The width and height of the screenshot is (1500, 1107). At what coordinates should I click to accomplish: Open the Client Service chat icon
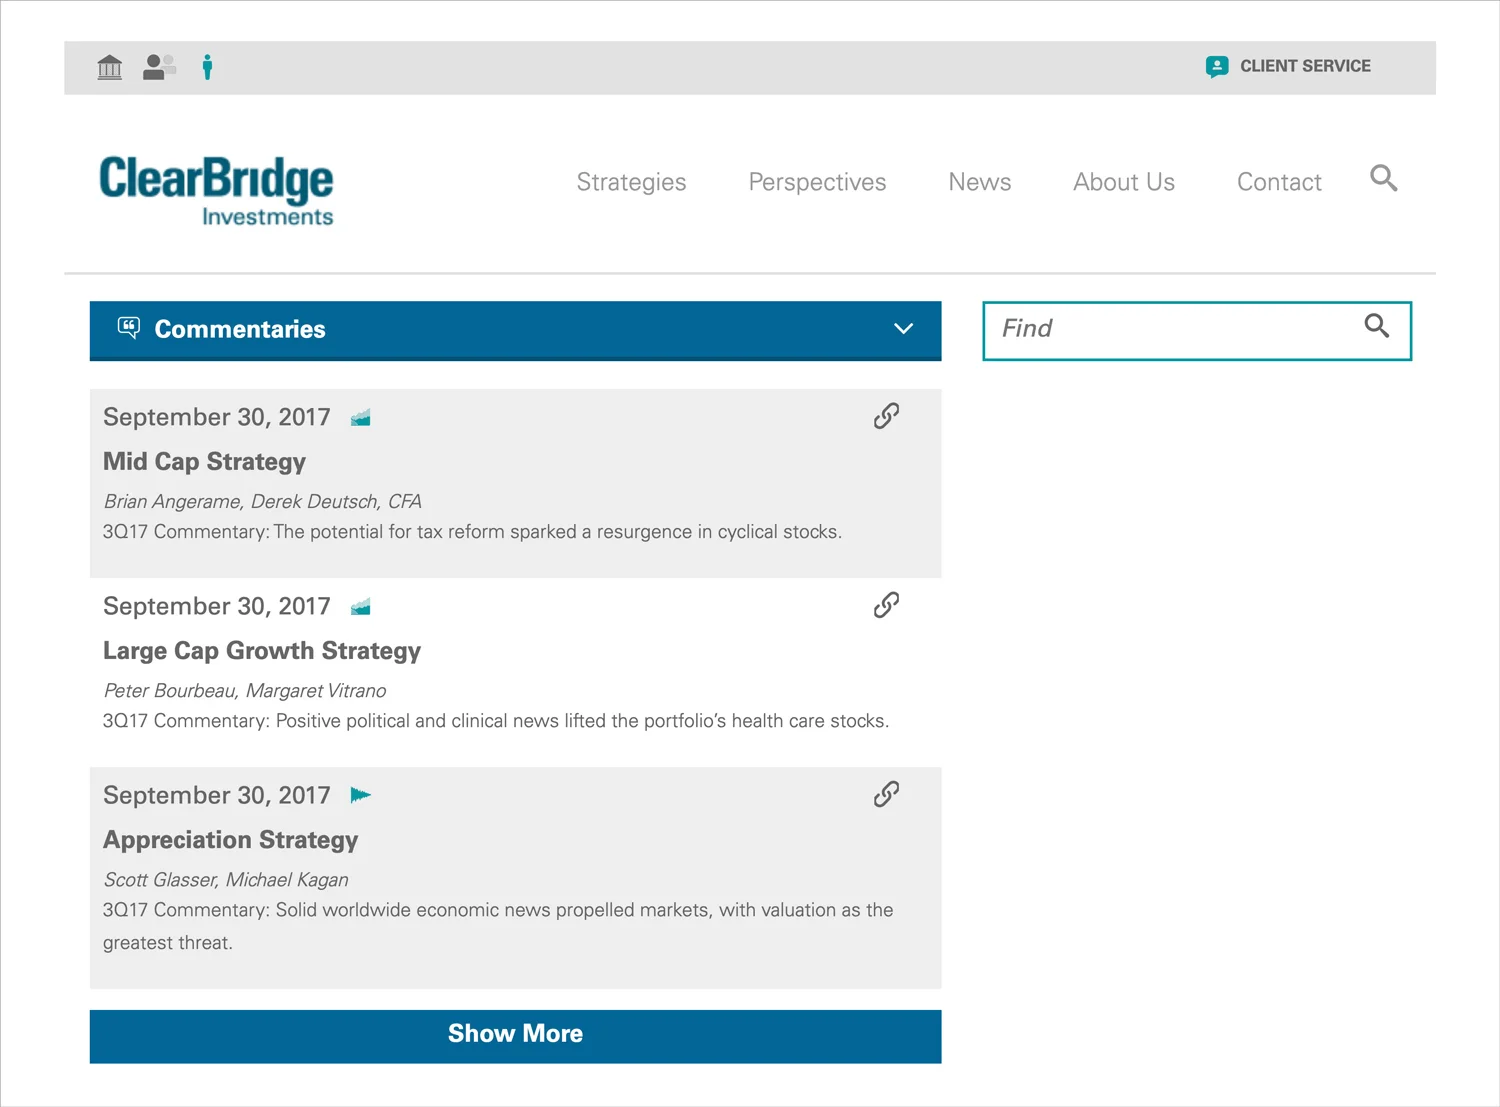tap(1216, 66)
